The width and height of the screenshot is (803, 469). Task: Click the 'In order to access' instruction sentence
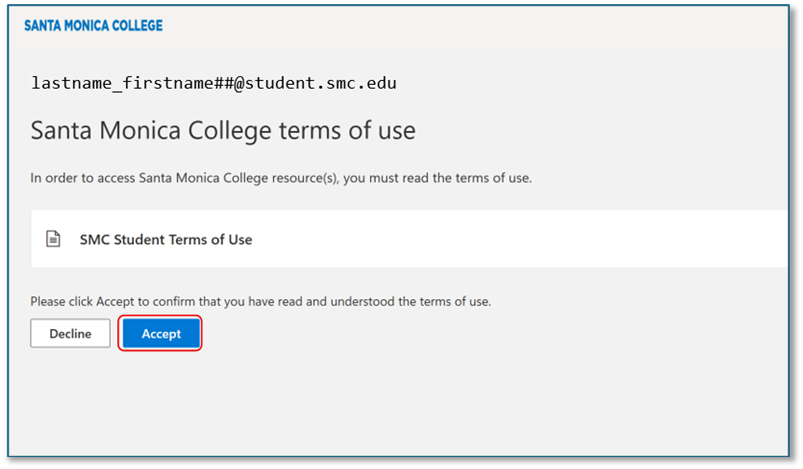coord(280,178)
